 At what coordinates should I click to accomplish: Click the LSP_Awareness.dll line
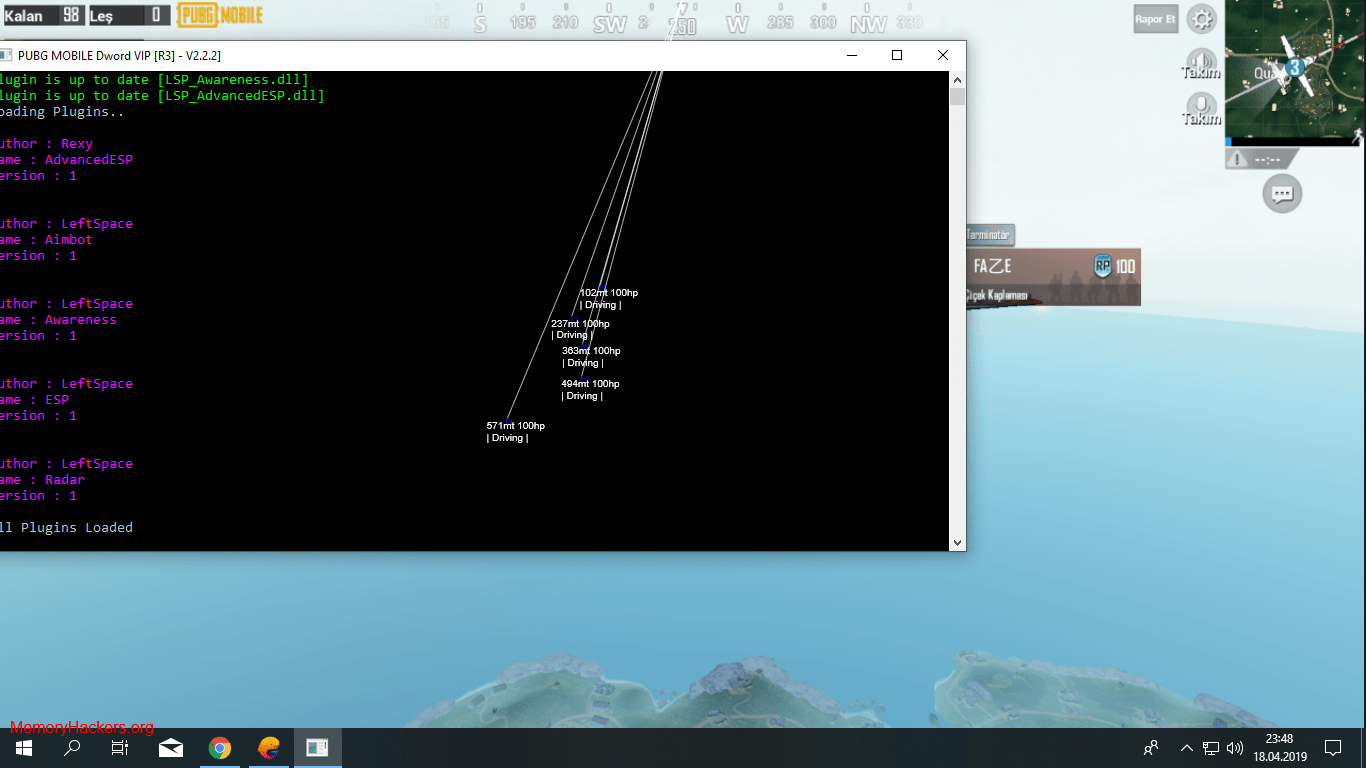[154, 80]
